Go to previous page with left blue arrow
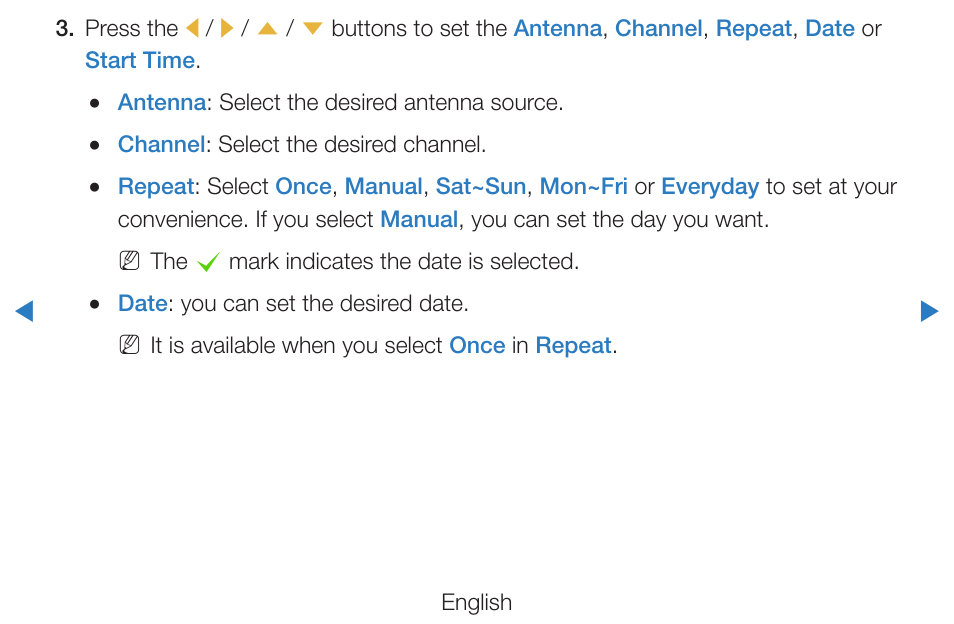Viewport: 954px width, 624px height. coord(24,311)
